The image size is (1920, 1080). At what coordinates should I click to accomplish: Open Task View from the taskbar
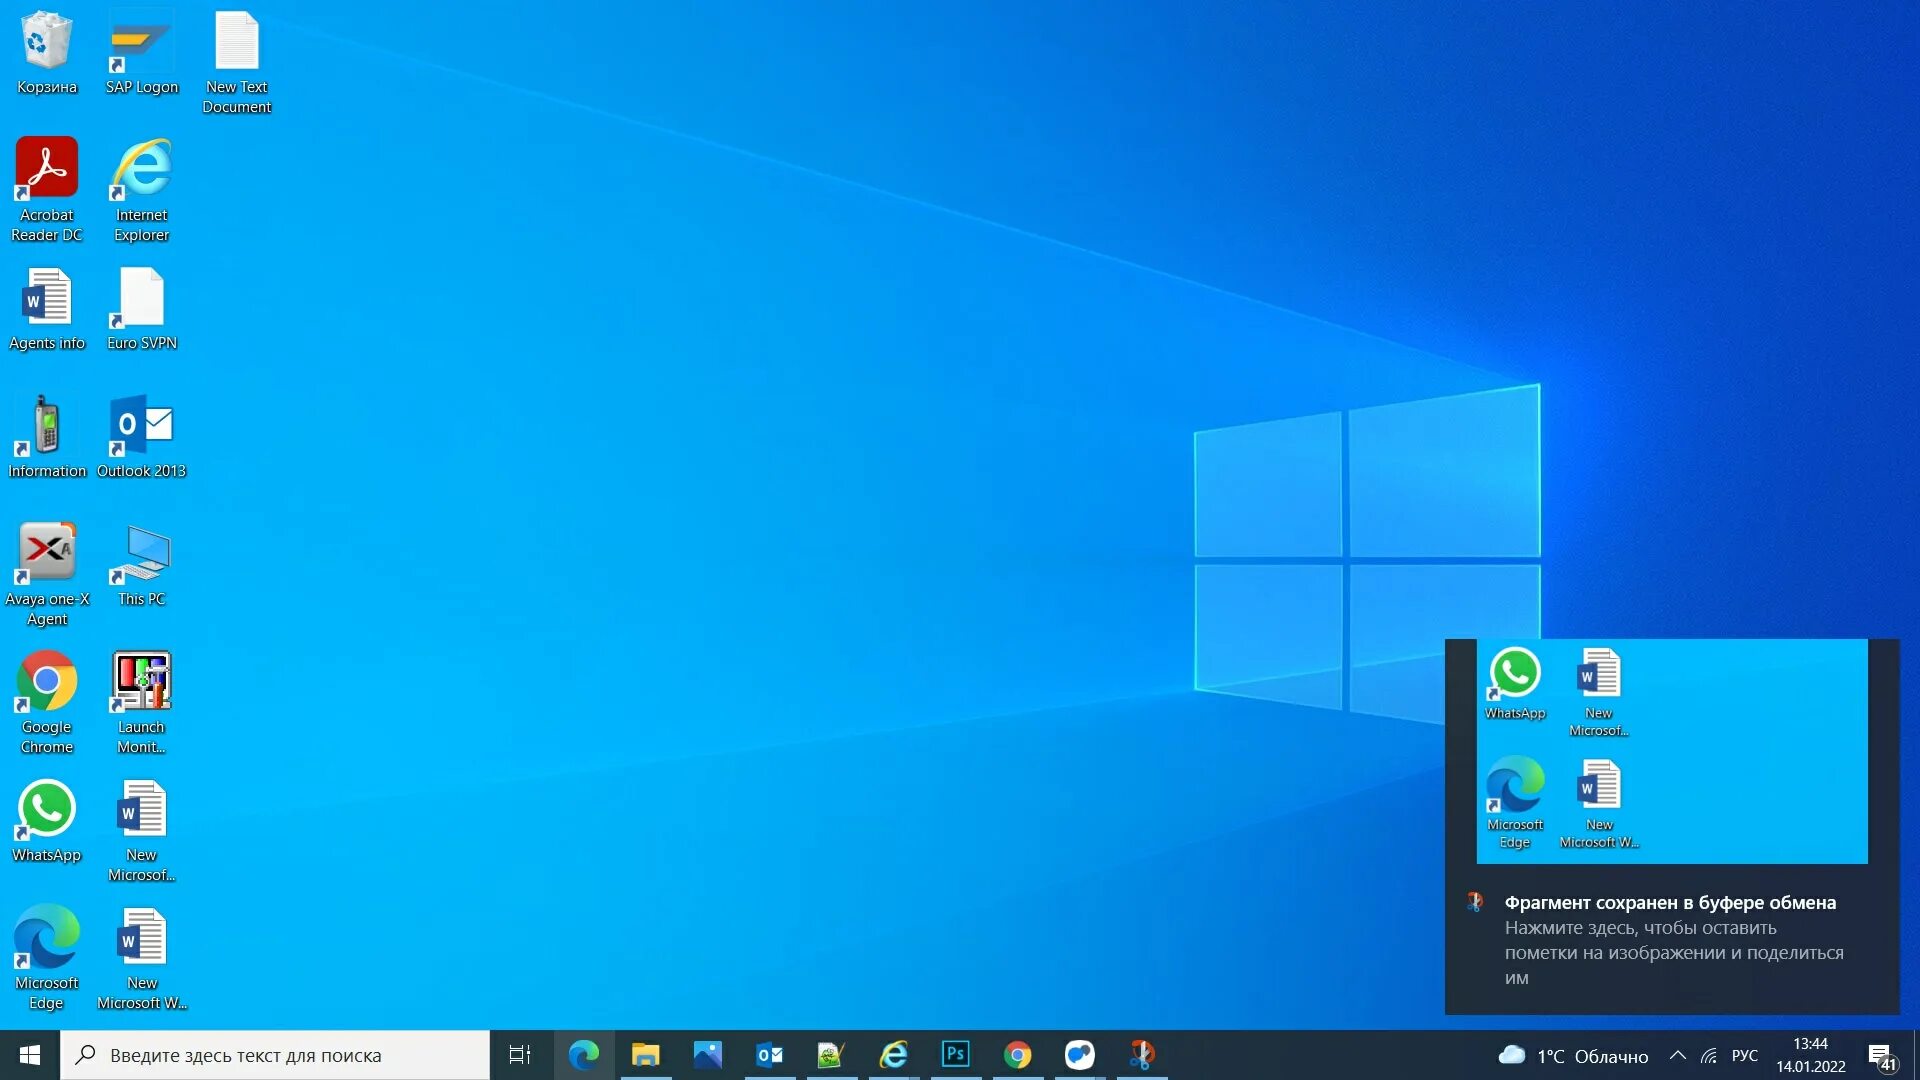520,1055
